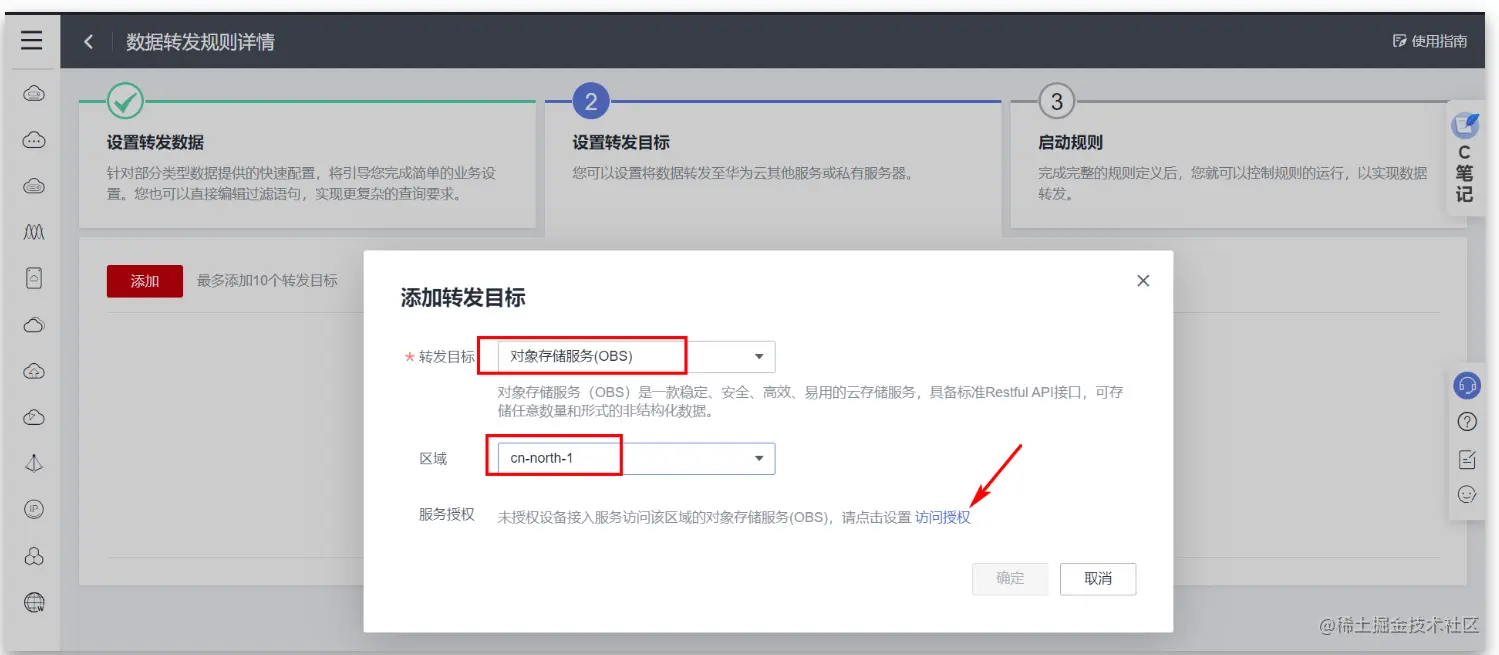Click the topmost cloud service icon in sidebar
1499x655 pixels.
(x=33, y=92)
